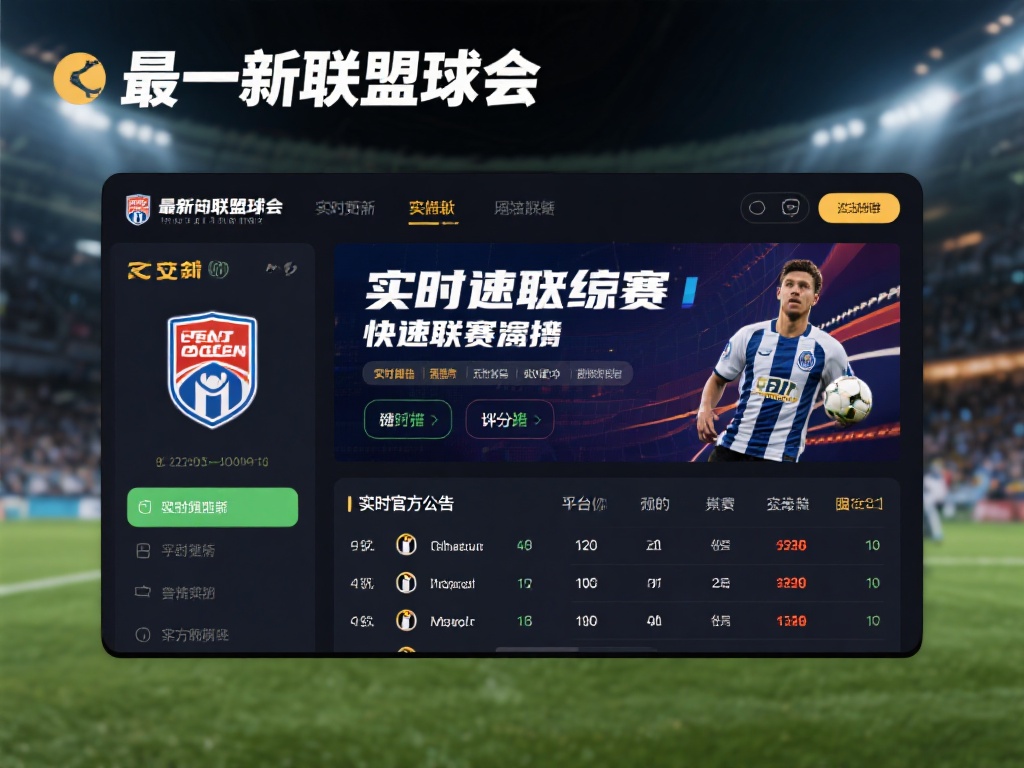Select the fourth sidebar item with the circle icon
The width and height of the screenshot is (1024, 768).
(x=182, y=634)
